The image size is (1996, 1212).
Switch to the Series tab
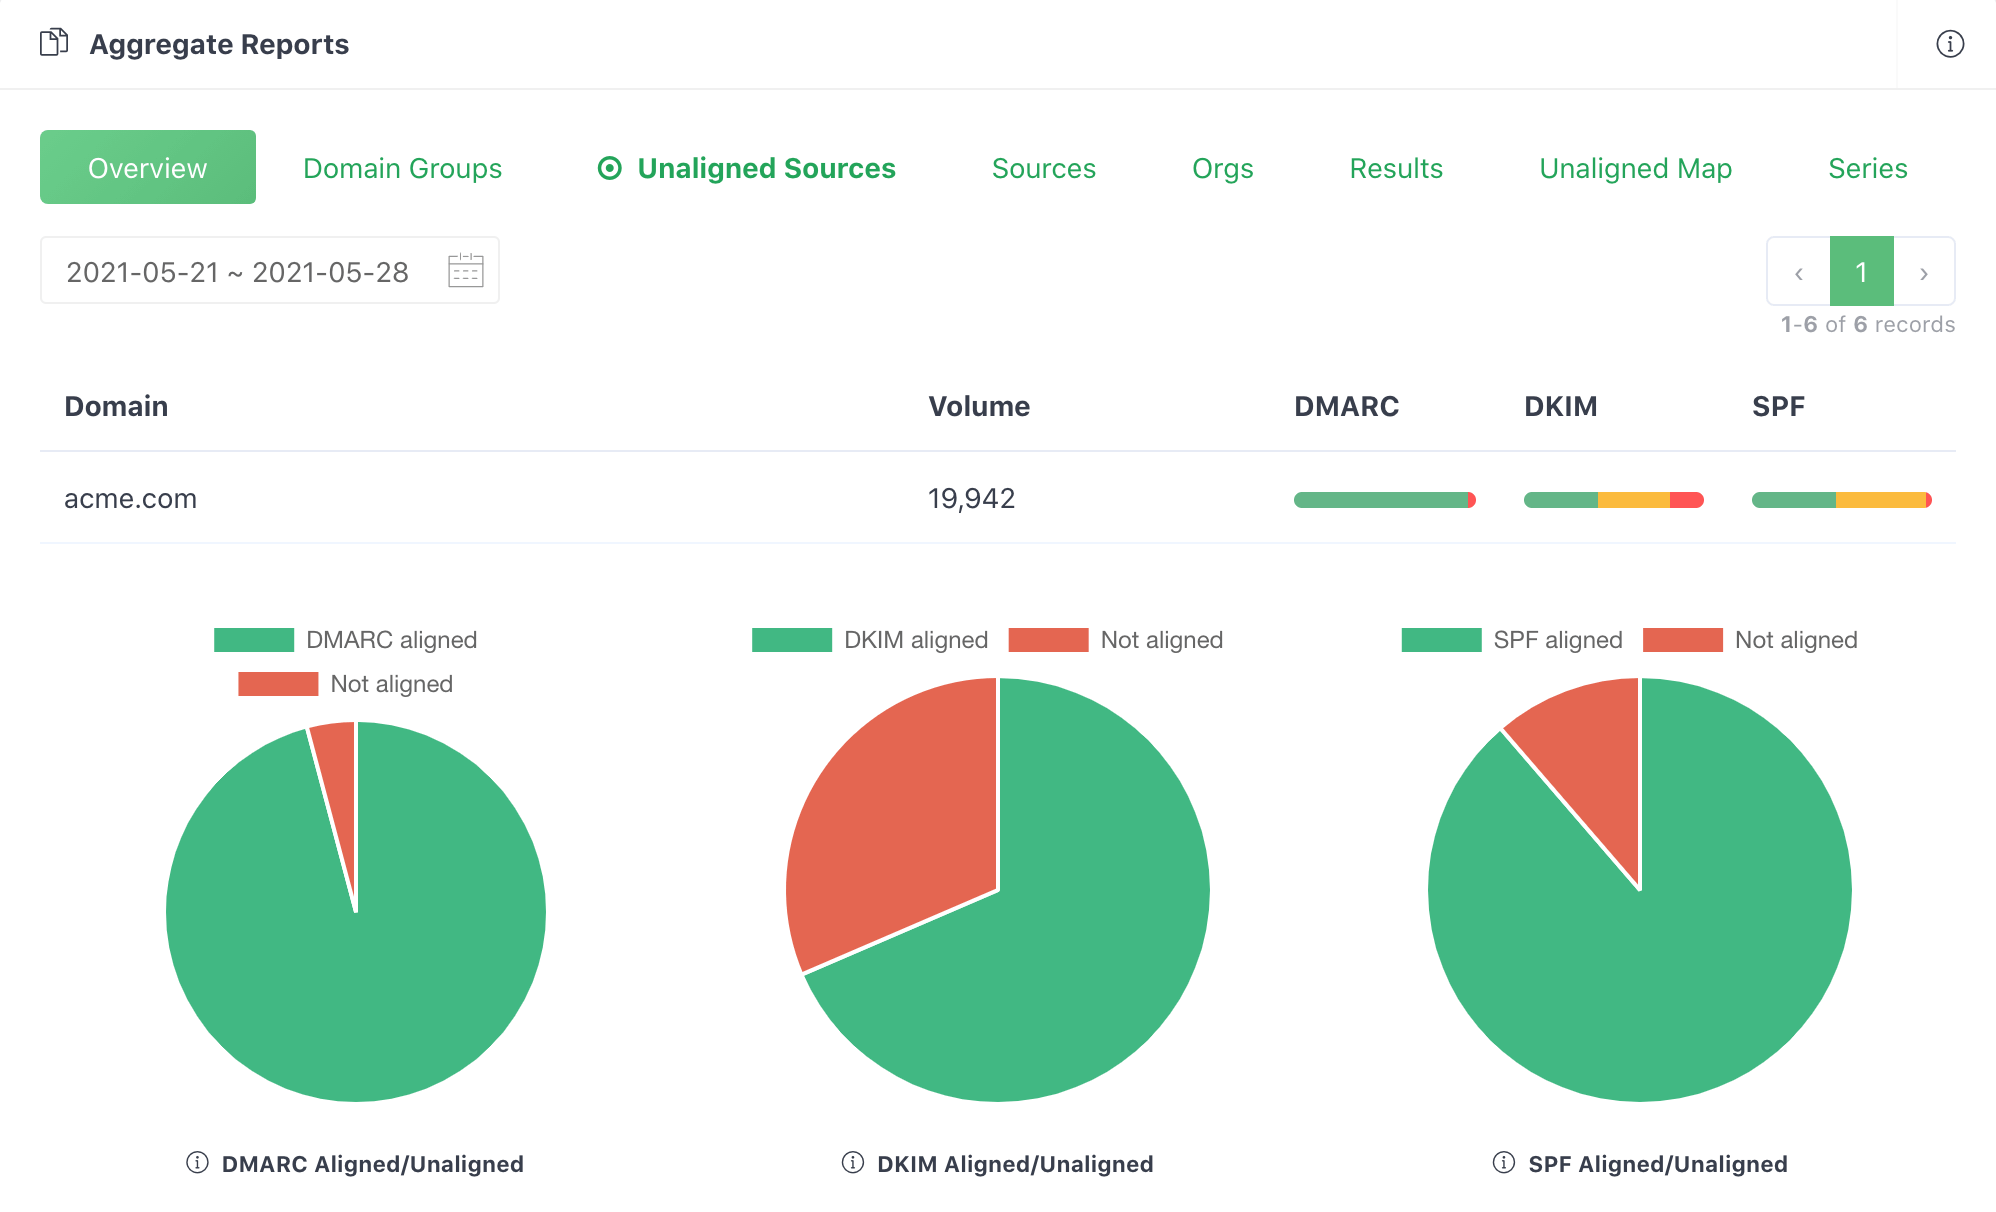(1867, 168)
